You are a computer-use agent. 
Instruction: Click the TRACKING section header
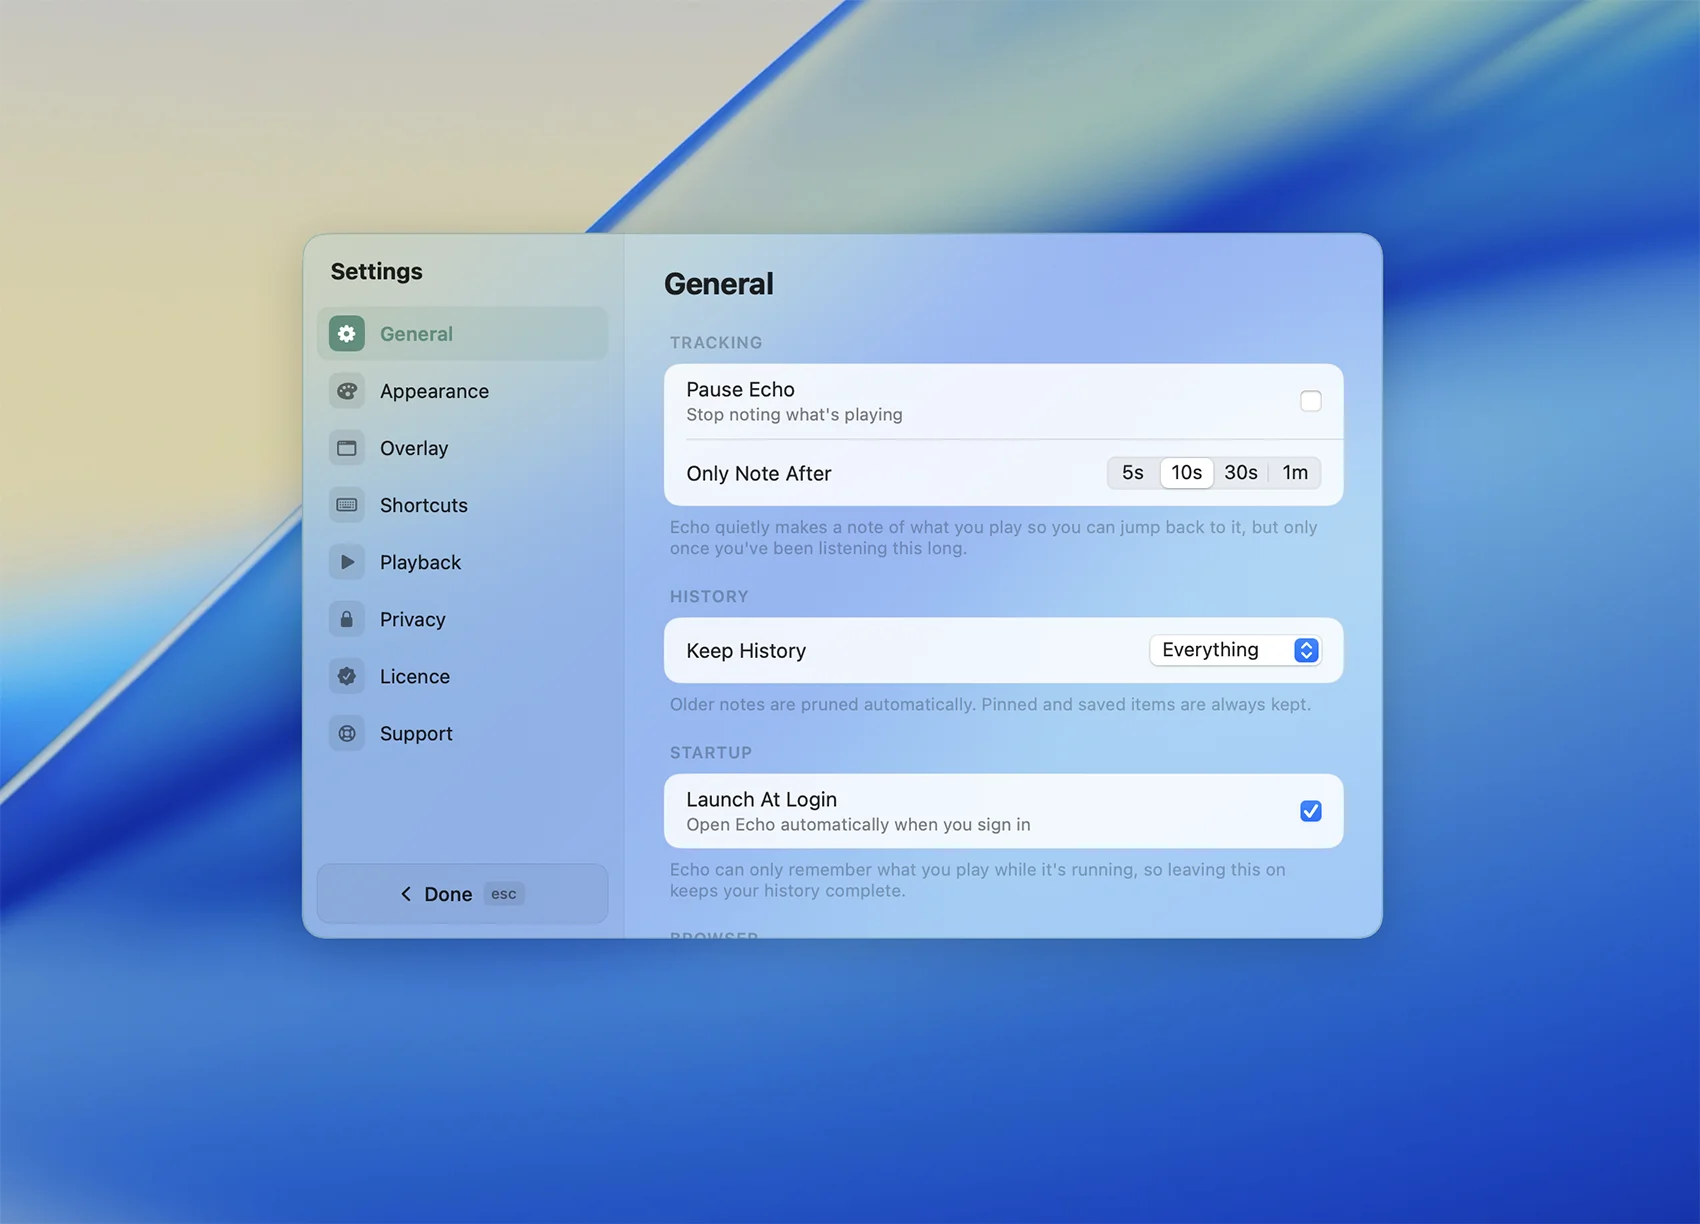point(716,343)
